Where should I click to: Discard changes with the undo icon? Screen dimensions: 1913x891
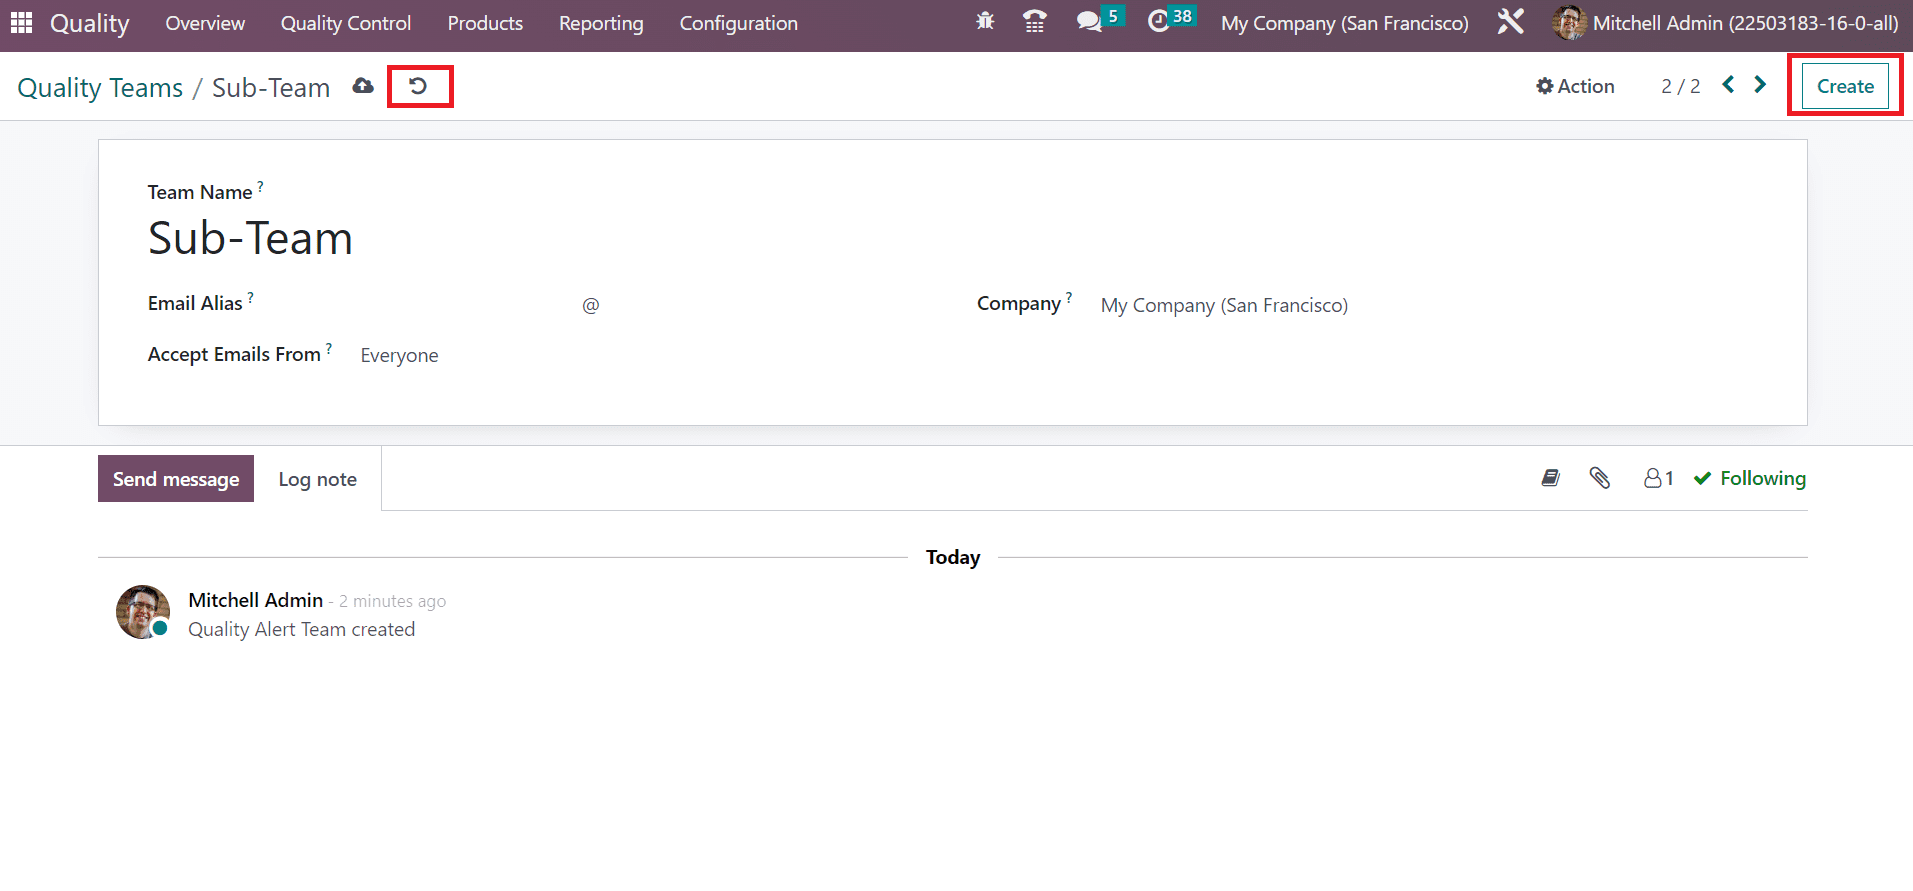coord(419,86)
